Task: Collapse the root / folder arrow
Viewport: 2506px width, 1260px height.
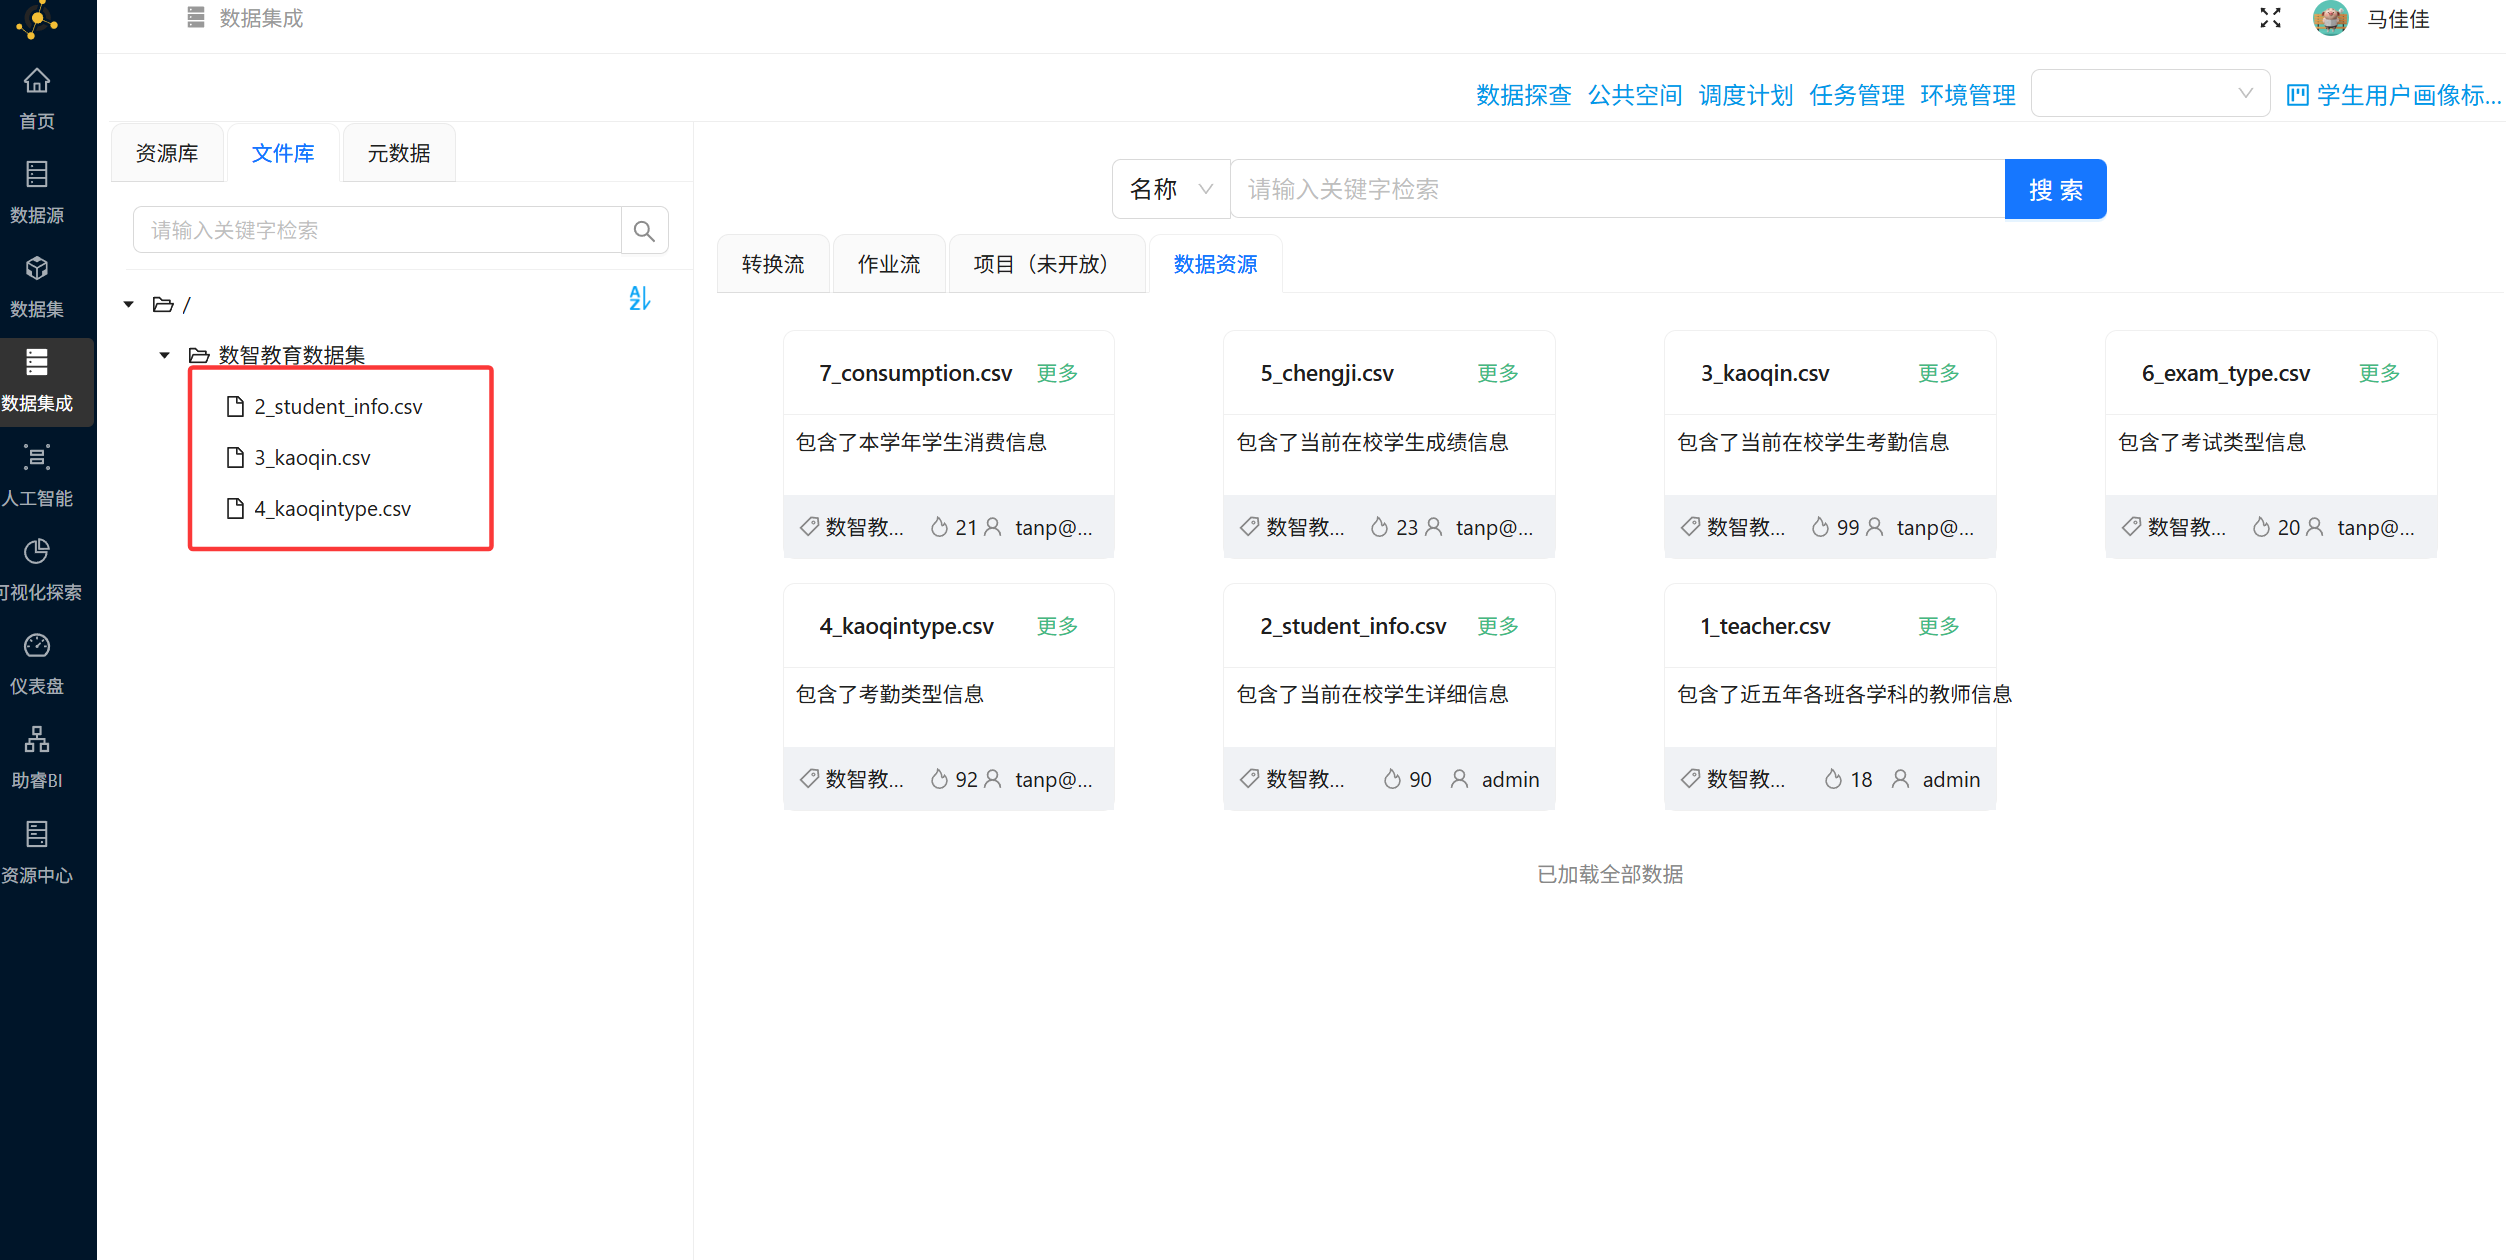Action: coord(128,304)
